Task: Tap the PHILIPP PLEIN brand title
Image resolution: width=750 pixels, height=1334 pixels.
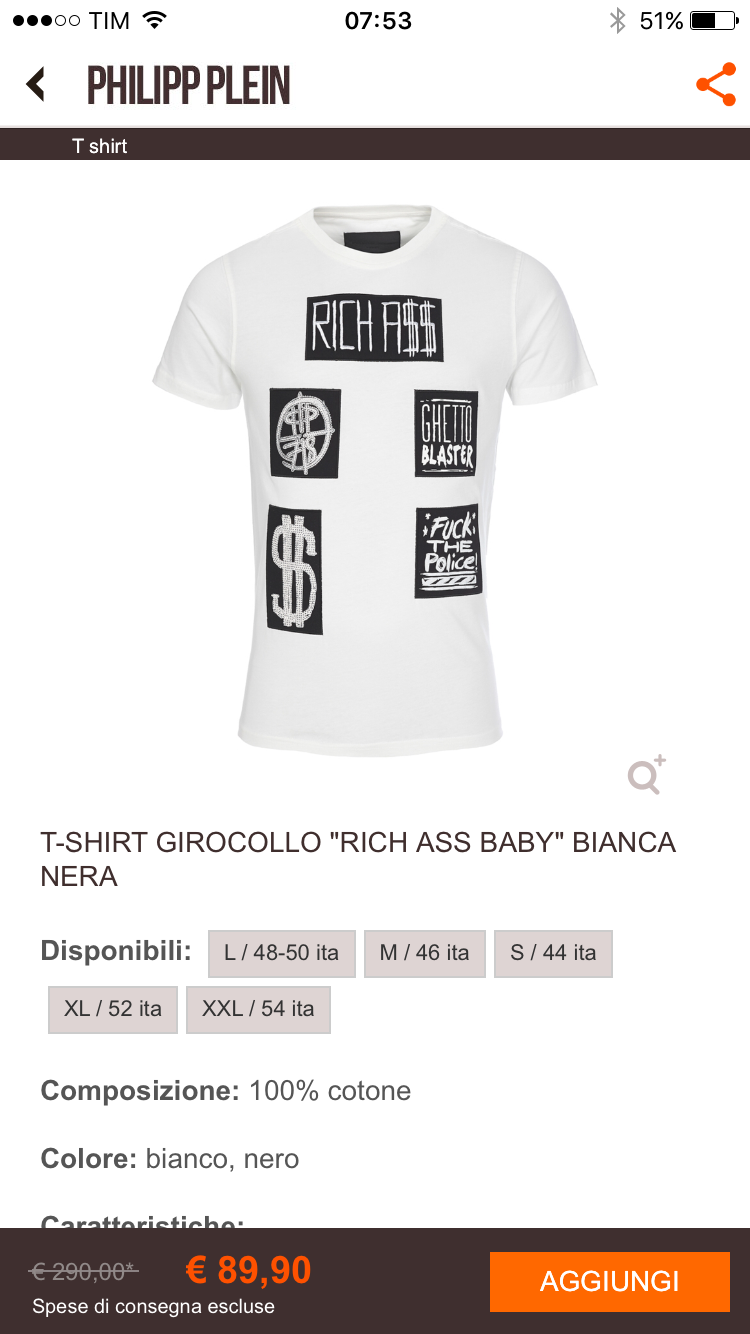Action: point(189,85)
